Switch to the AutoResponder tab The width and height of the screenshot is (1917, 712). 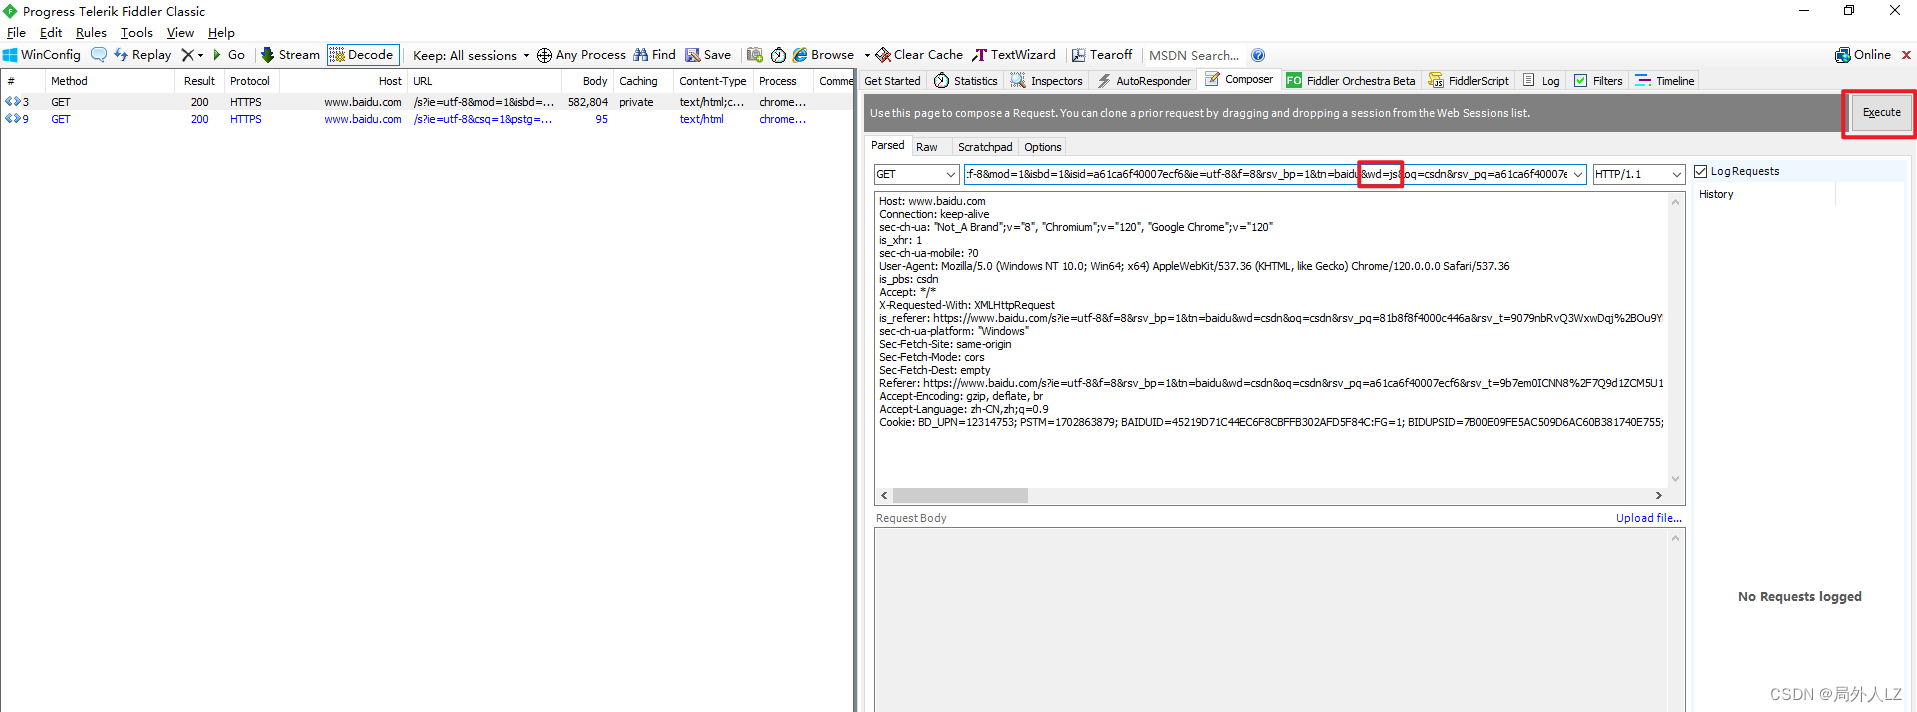[1144, 81]
